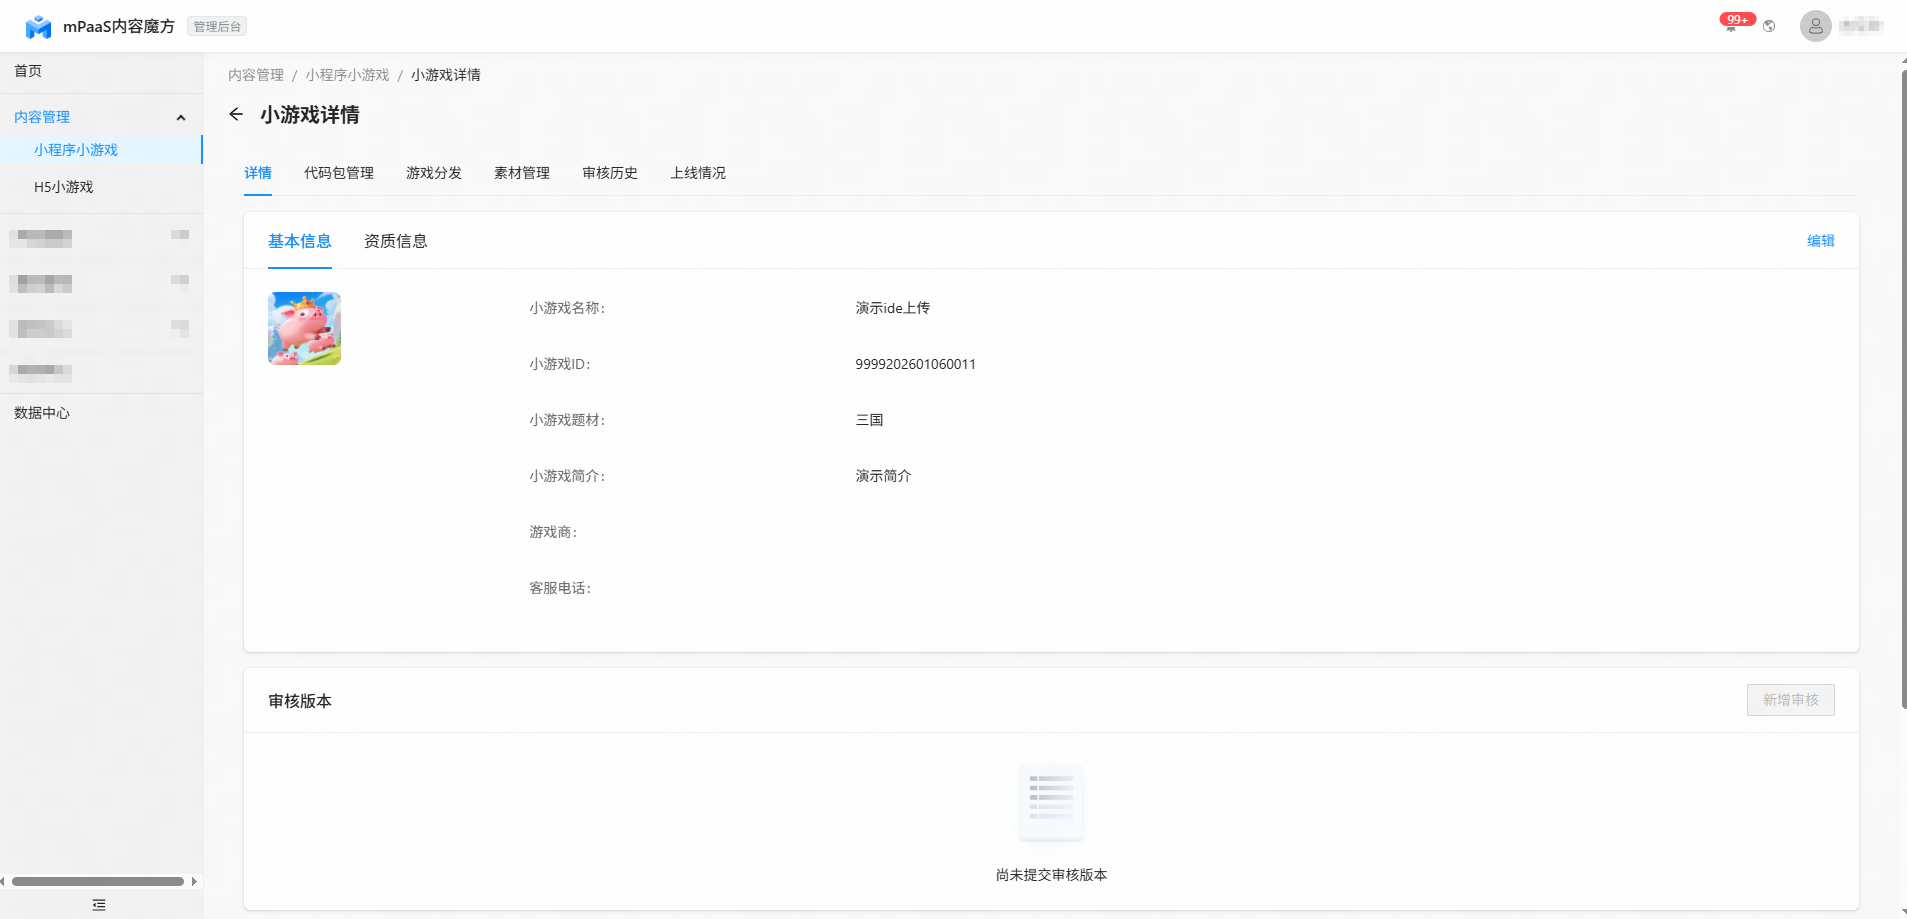
Task: Select the 资质信息 sub-tab
Action: (396, 241)
